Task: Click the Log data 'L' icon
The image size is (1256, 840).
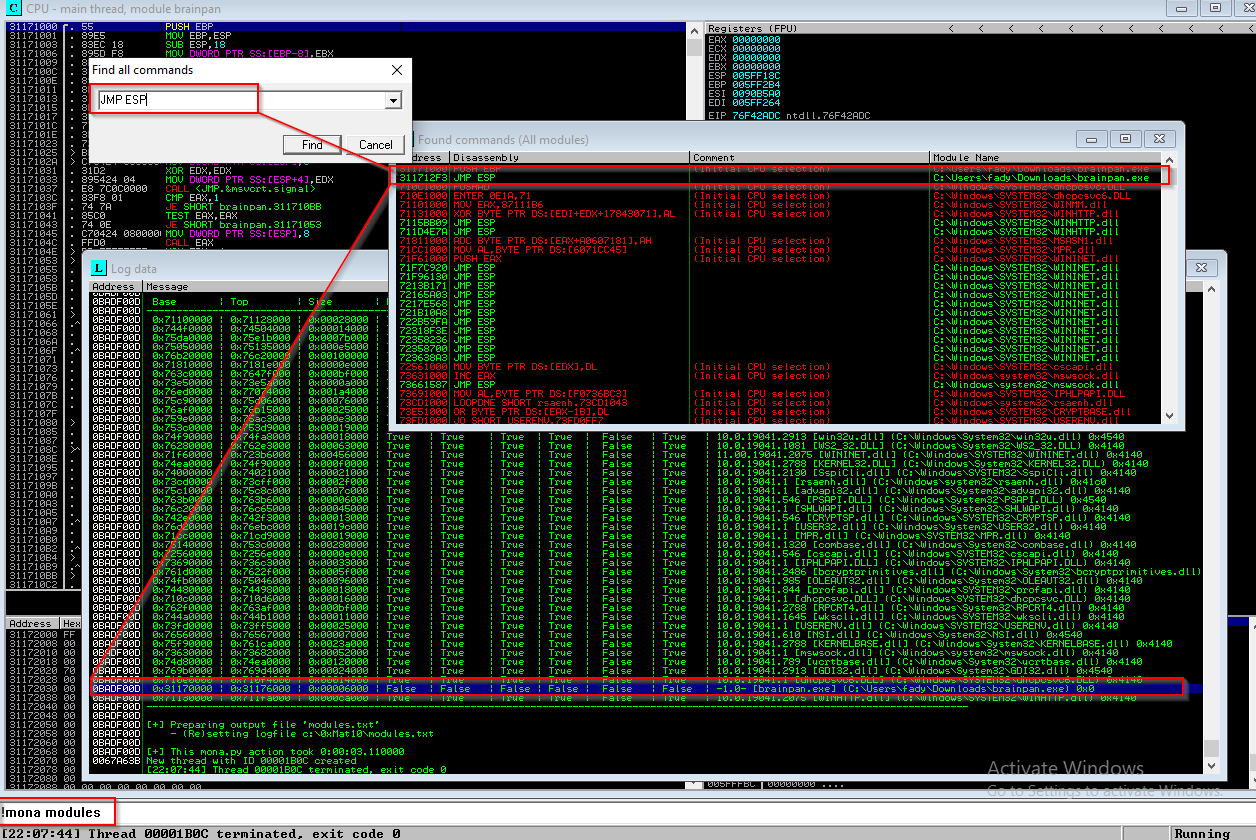Action: 98,268
